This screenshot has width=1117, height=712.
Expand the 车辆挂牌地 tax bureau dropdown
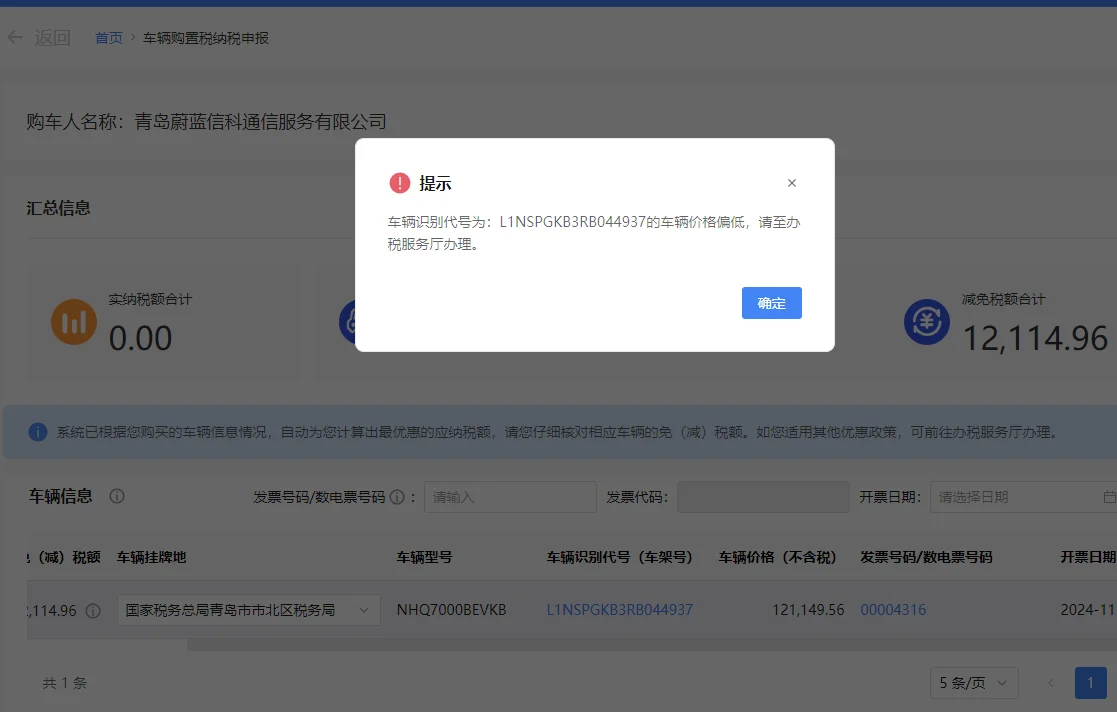[248, 610]
